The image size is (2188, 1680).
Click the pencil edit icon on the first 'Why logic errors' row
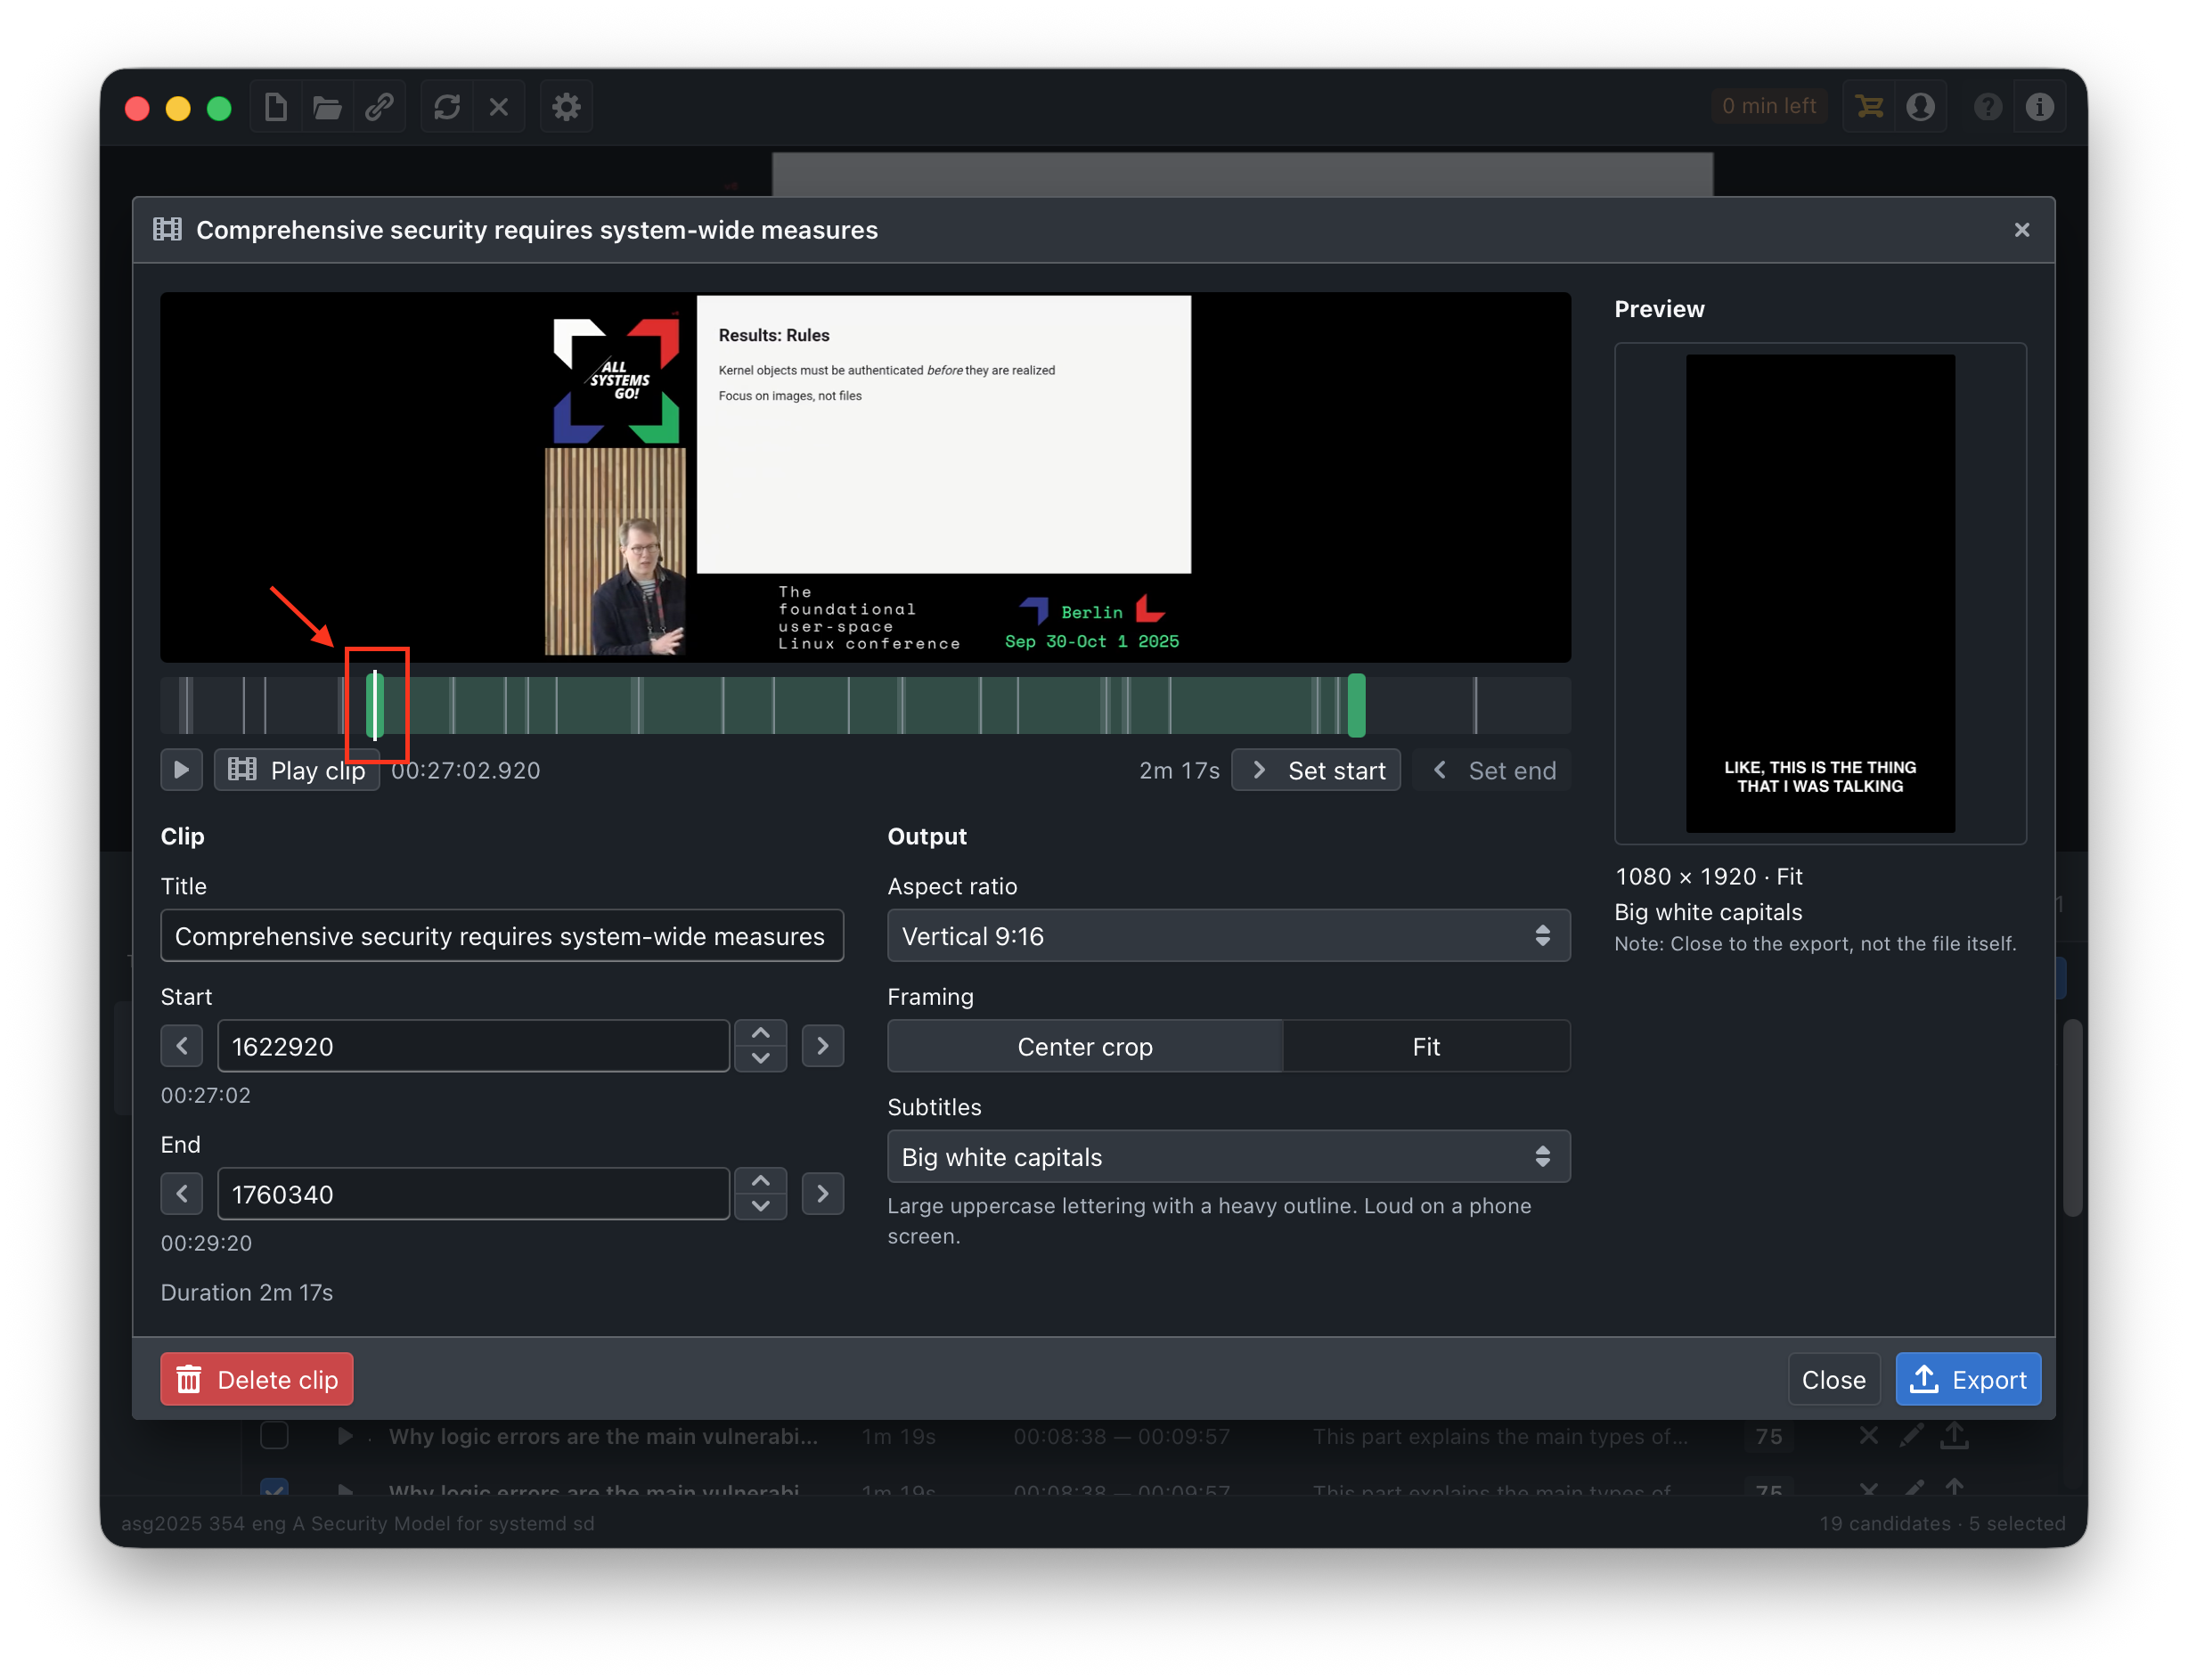point(1911,1436)
